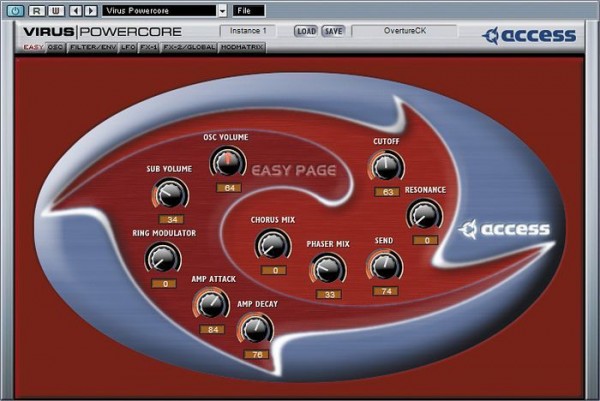Switch to the FILTER/ENV tab
The image size is (600, 401).
click(93, 47)
